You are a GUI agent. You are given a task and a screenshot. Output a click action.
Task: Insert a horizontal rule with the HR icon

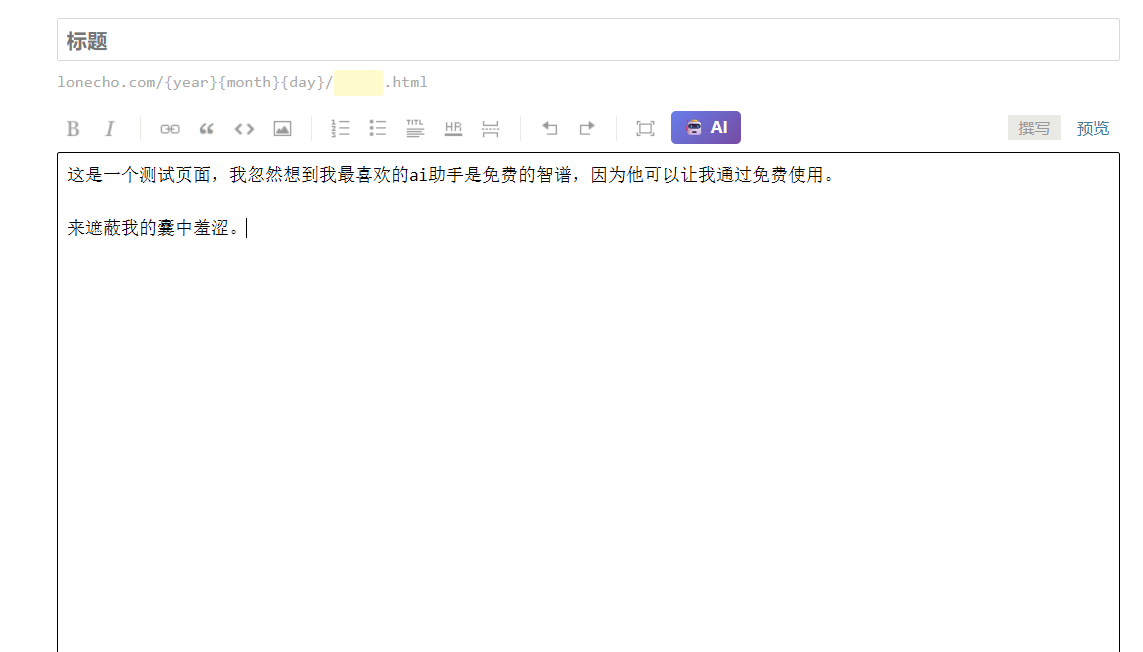pos(453,128)
